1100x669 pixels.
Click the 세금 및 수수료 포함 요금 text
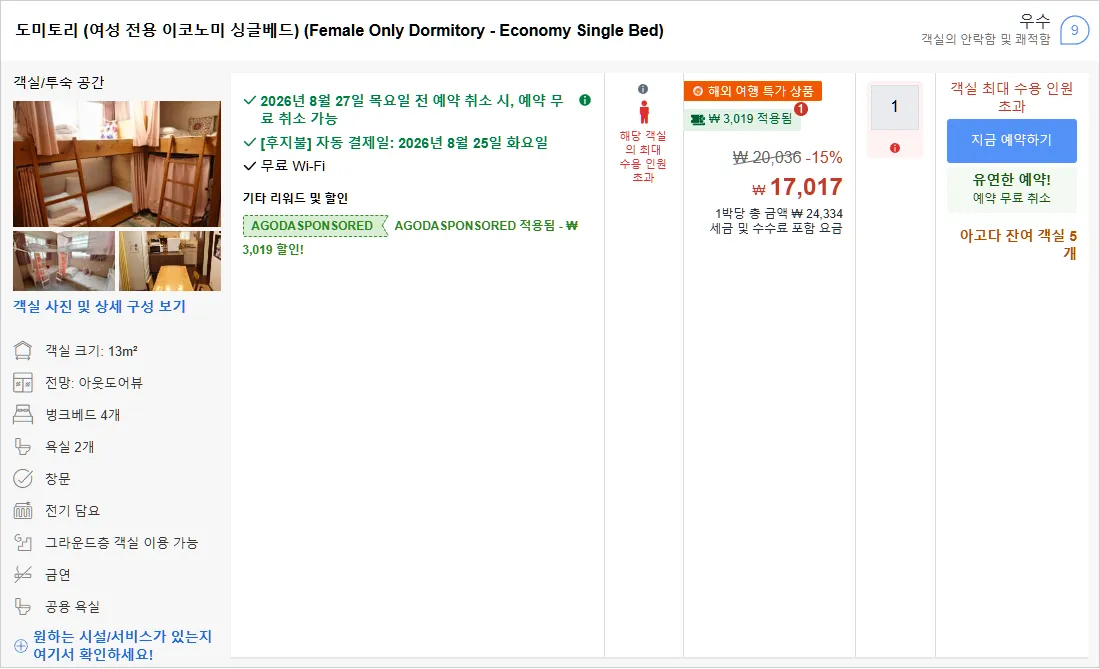pyautogui.click(x=777, y=228)
